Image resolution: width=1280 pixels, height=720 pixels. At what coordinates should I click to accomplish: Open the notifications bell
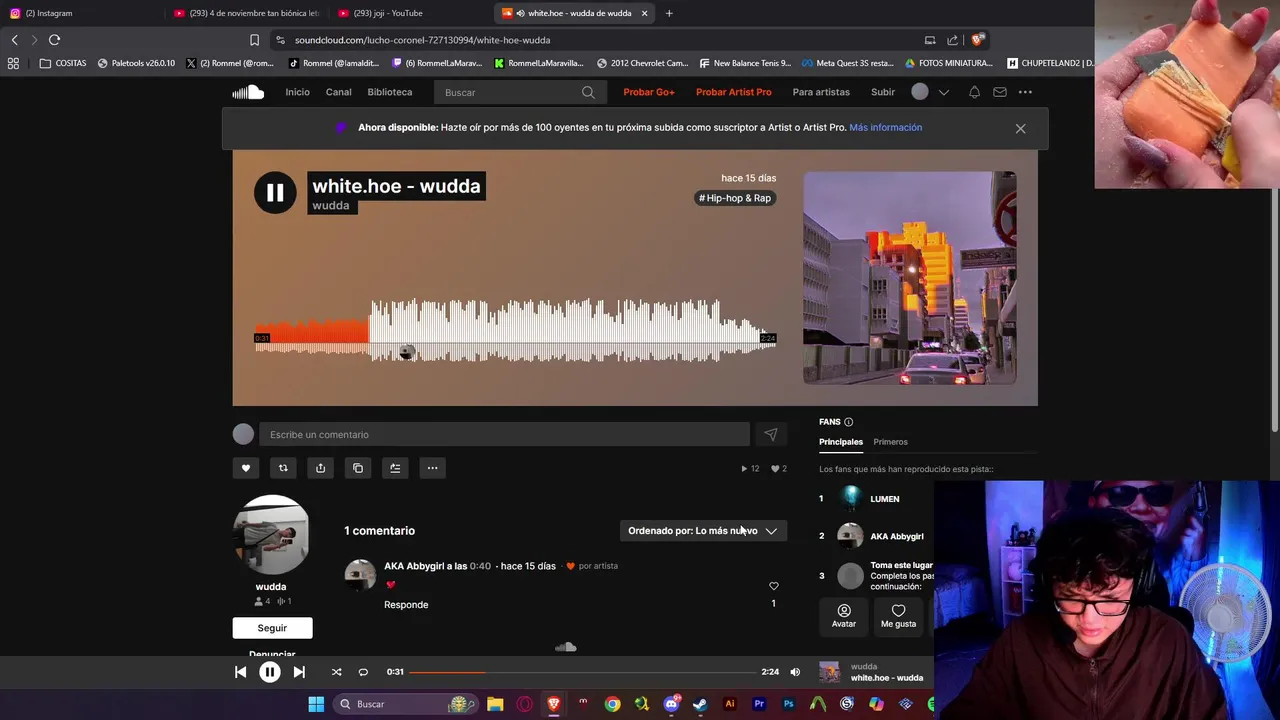[974, 92]
